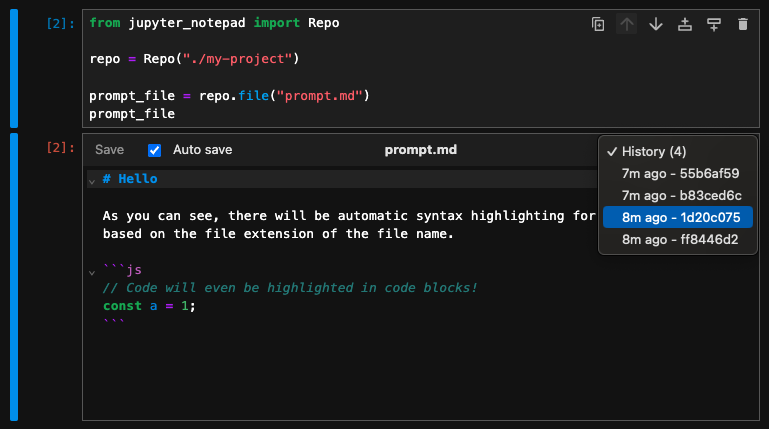Delete the cell with the trash icon
Screen dimensions: 769x429
tap(743, 24)
